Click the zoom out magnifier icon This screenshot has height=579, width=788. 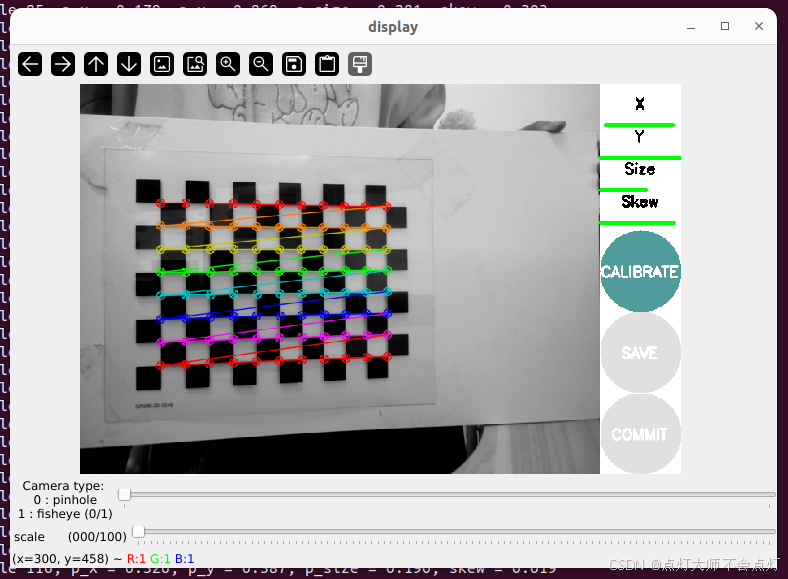click(261, 64)
